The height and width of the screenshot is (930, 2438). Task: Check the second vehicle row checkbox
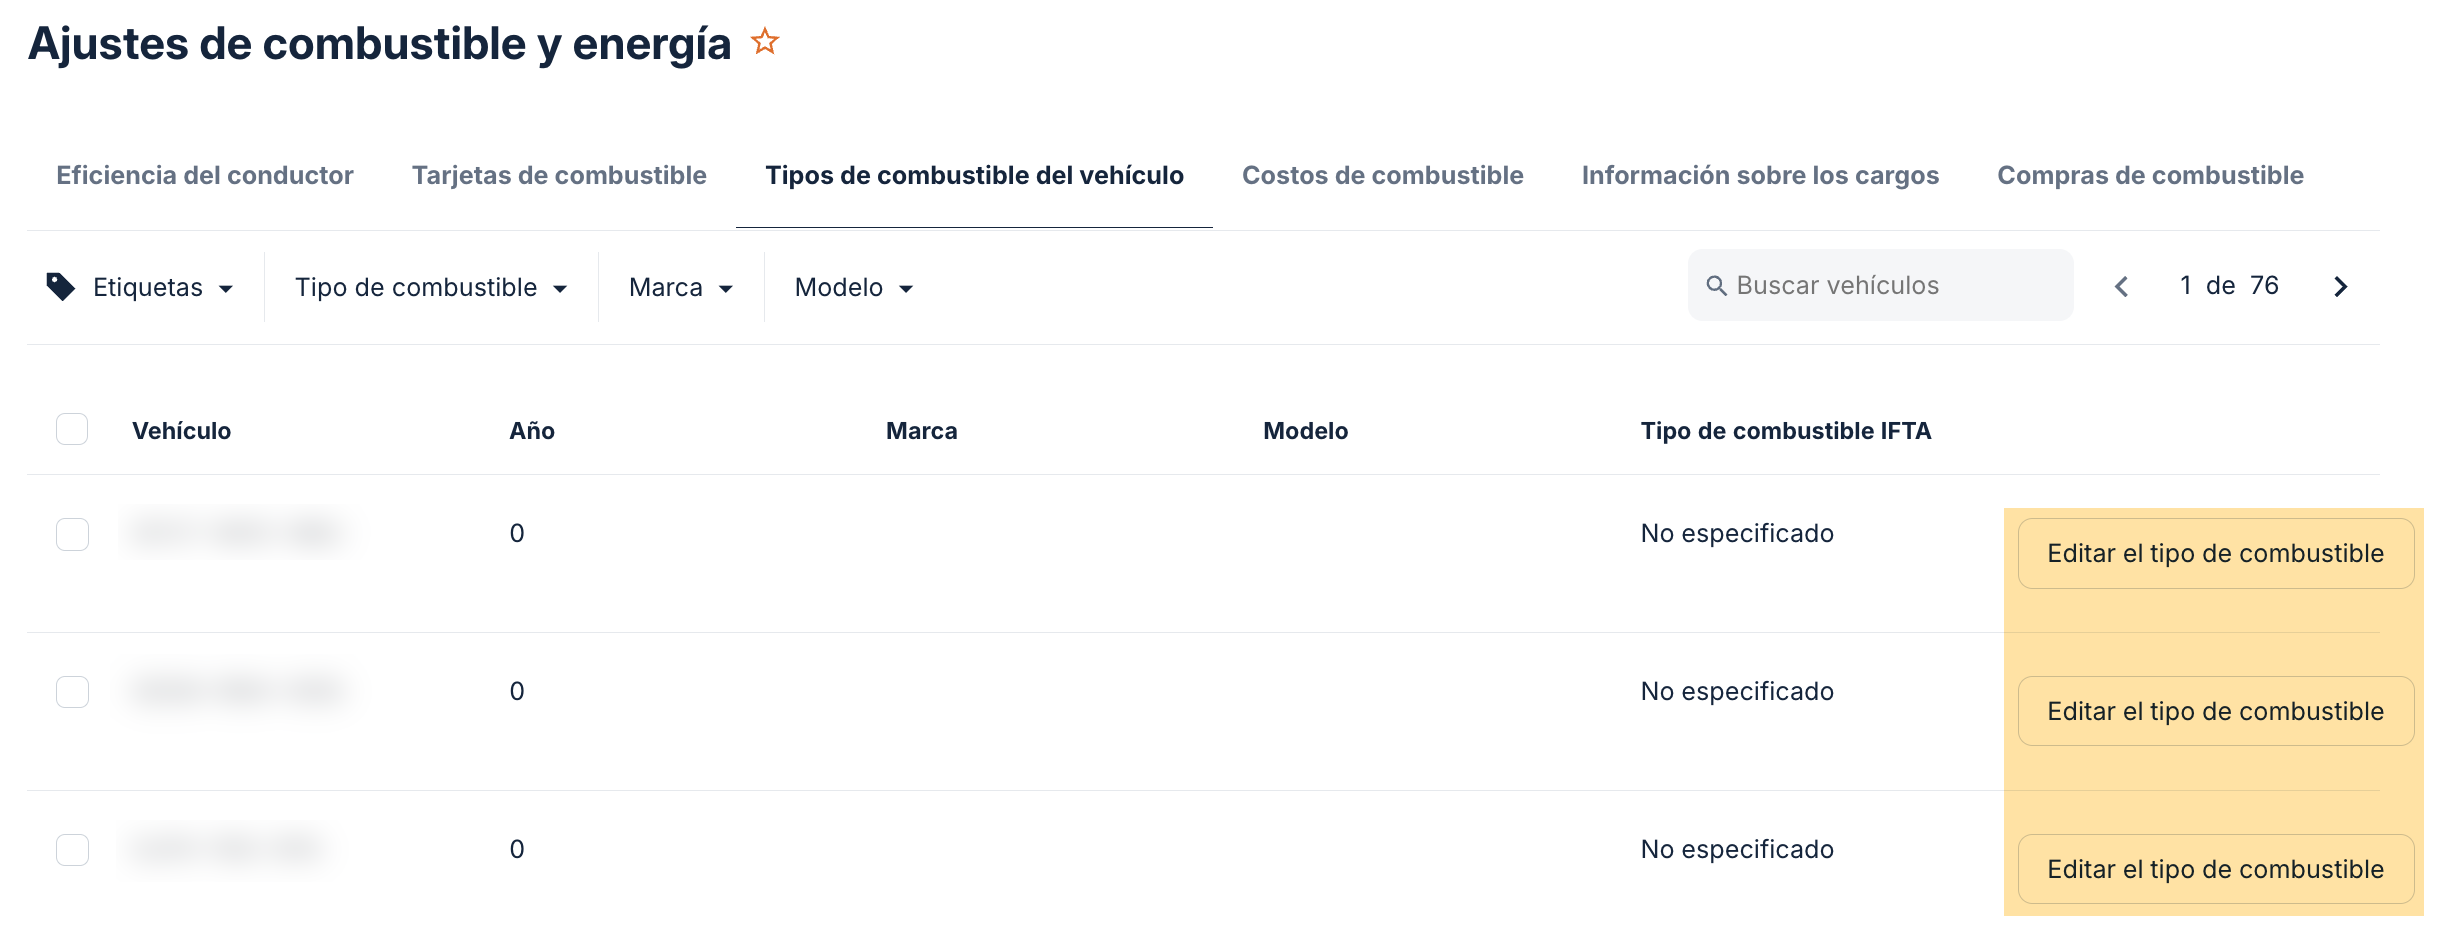pyautogui.click(x=72, y=692)
